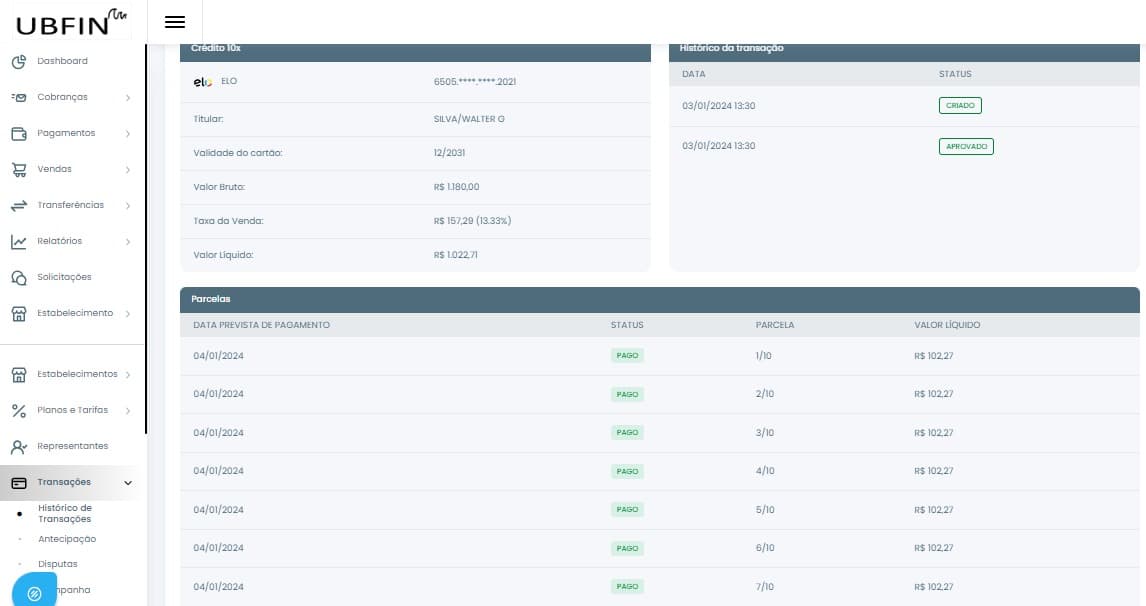Click the Relatórios chart icon
The image size is (1146, 606).
18,242
